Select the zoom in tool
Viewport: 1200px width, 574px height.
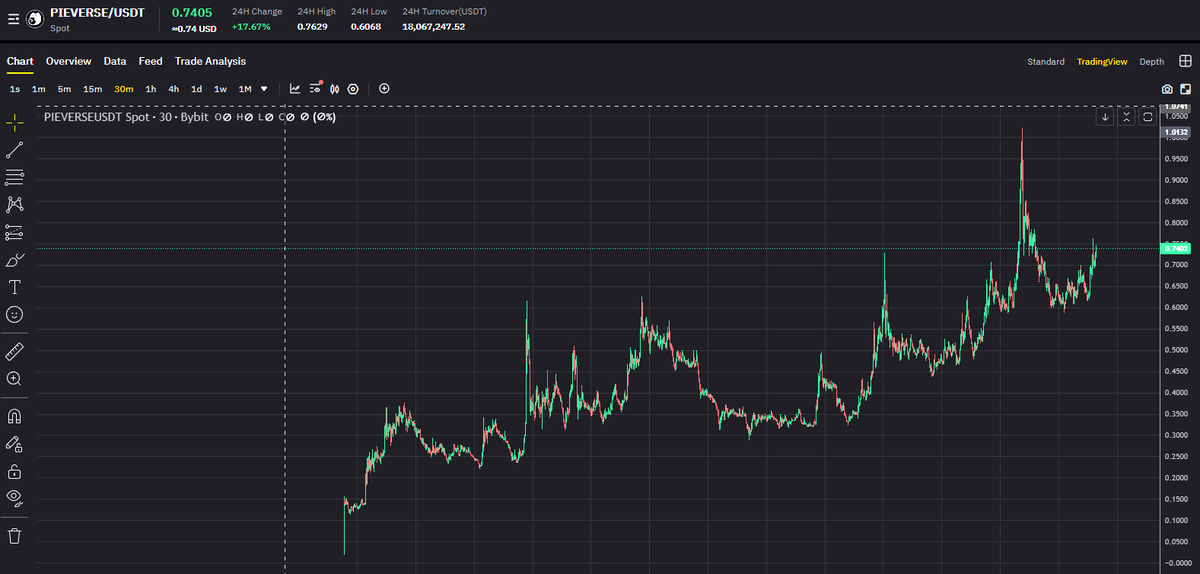pyautogui.click(x=14, y=379)
